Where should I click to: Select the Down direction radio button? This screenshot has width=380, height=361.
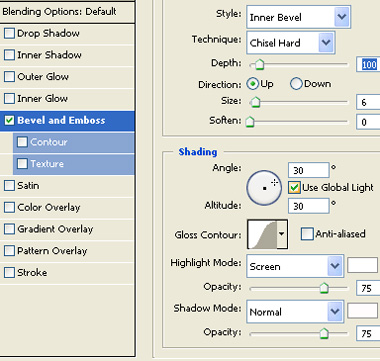(296, 84)
